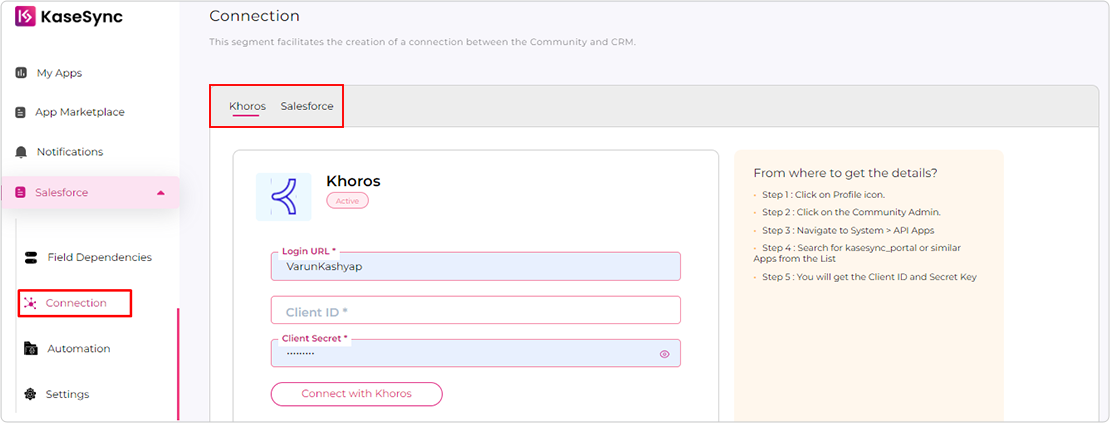Switch to the Salesforce tab
Screen dimensions: 1110x423
point(307,106)
